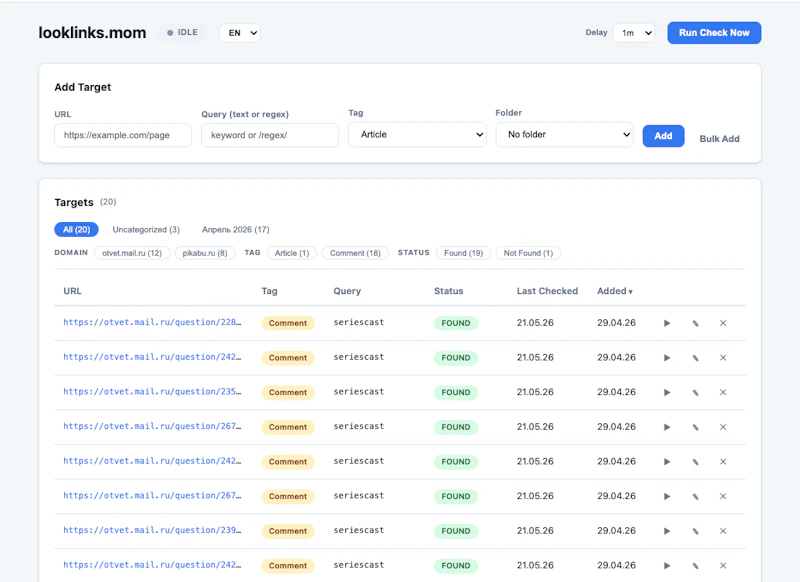Toggle the Not Found (1) filter

click(x=528, y=253)
